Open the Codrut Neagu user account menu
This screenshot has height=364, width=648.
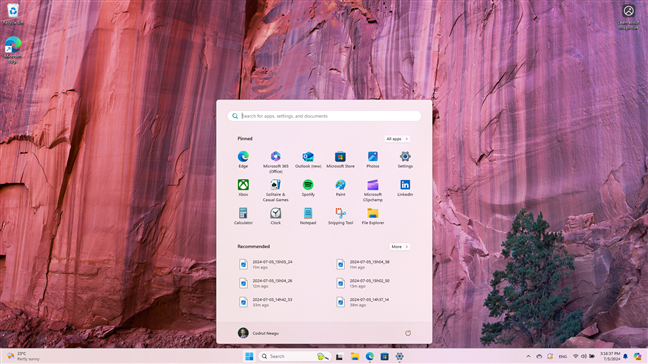[258, 333]
